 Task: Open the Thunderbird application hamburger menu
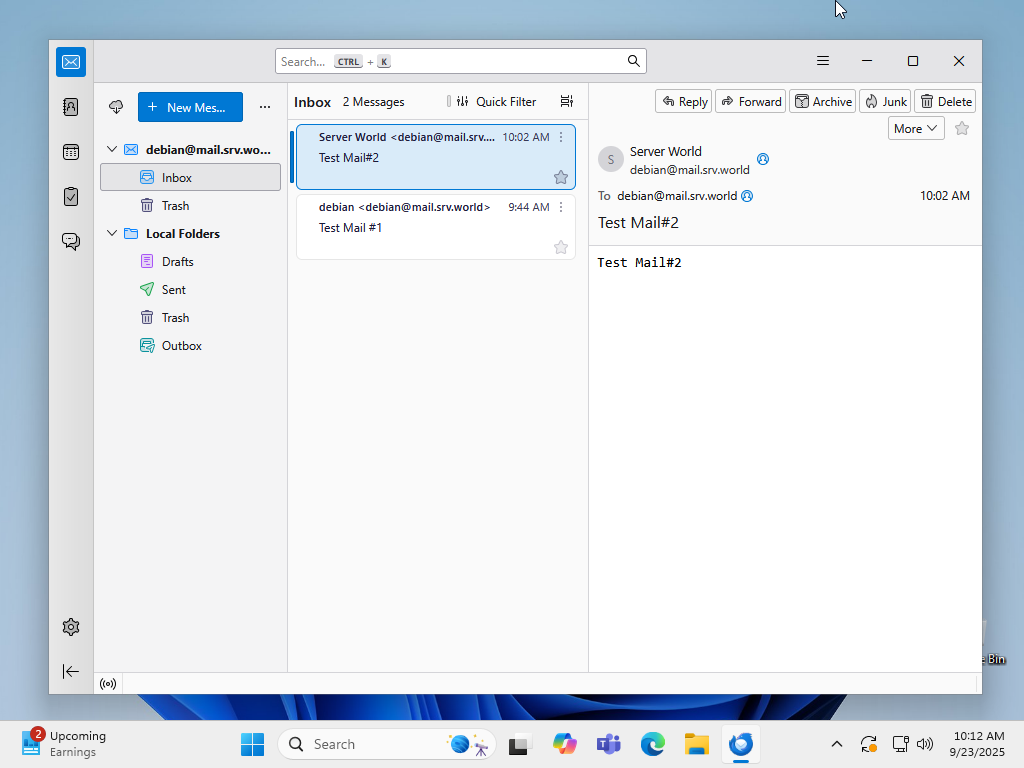(823, 61)
